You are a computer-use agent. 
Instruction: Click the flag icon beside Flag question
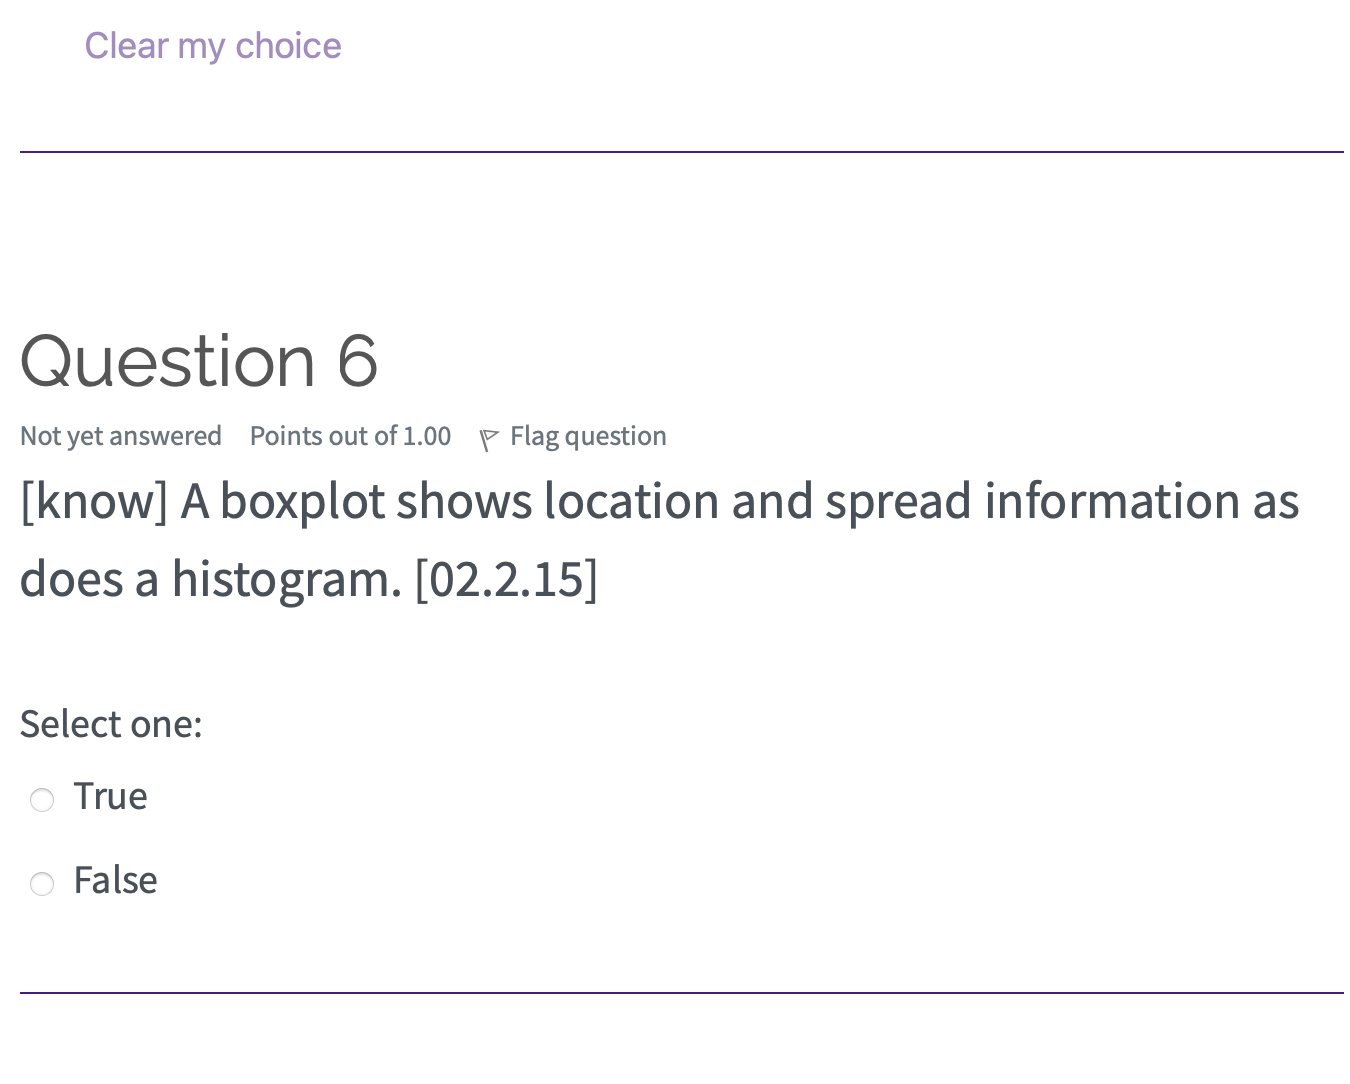coord(489,438)
